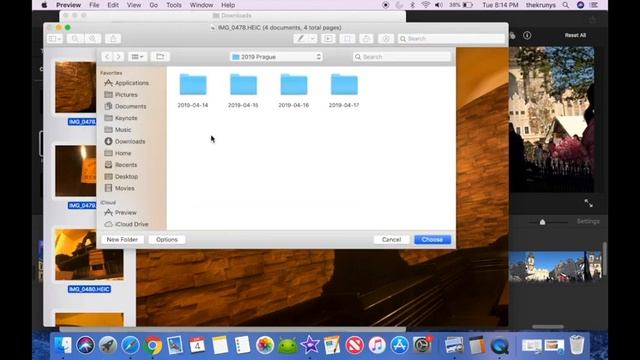The width and height of the screenshot is (640, 360).
Task: Click the Preview window toolbar search field
Action: [451, 38]
